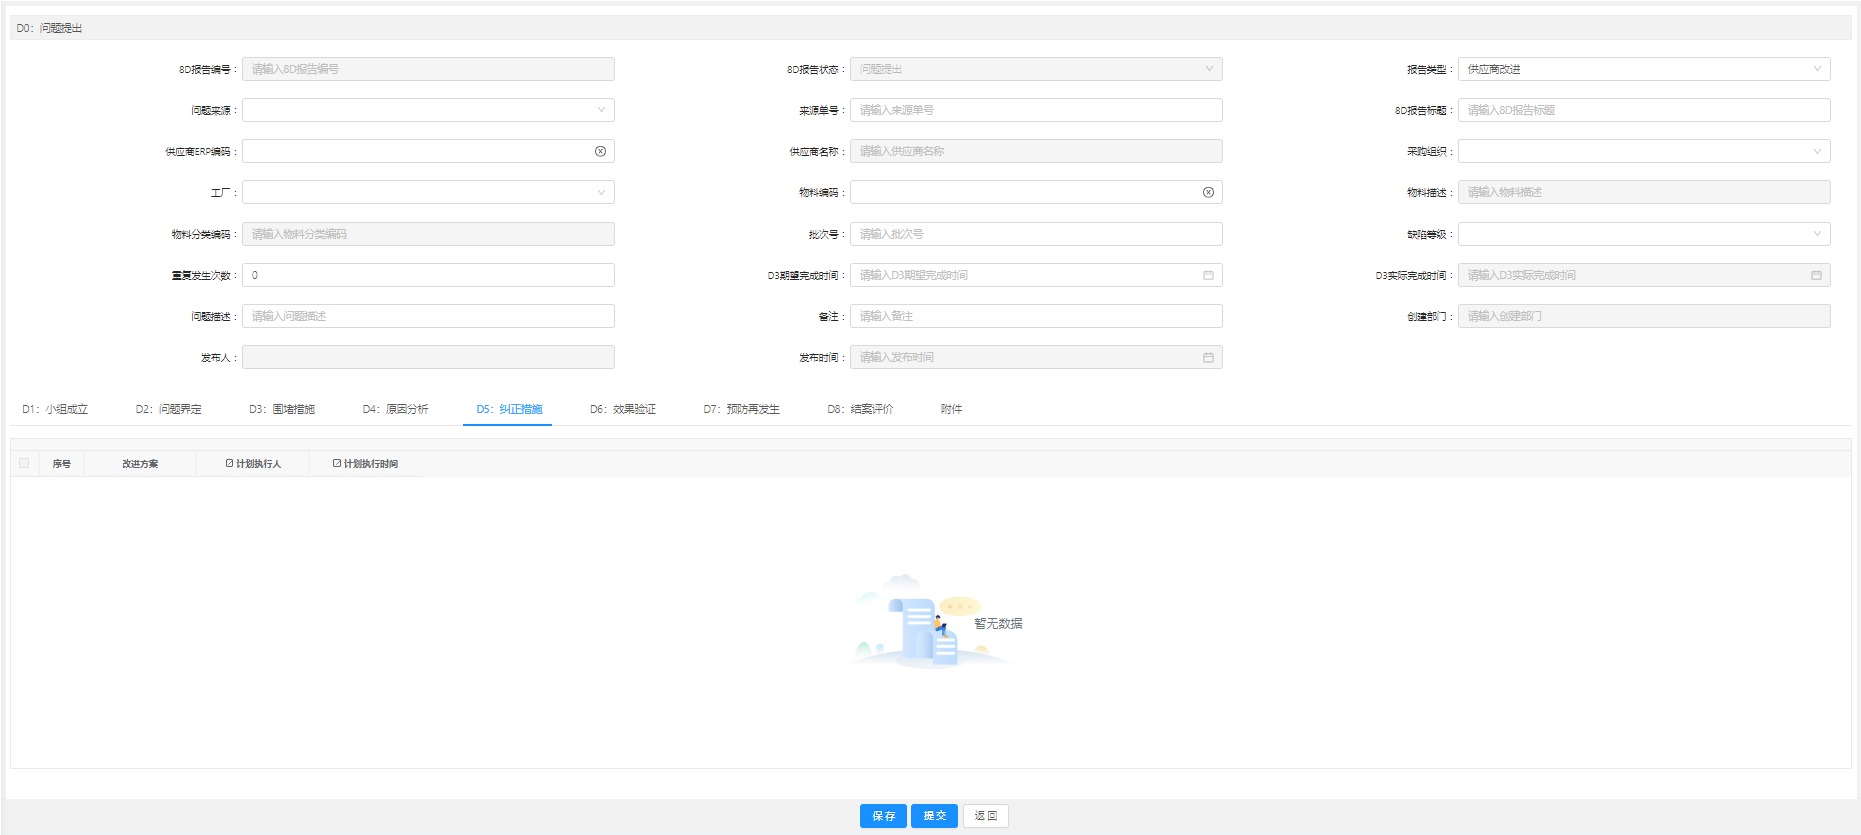The image size is (1861, 835).
Task: Click the clear icon in 物料编码 field
Action: point(1208,192)
